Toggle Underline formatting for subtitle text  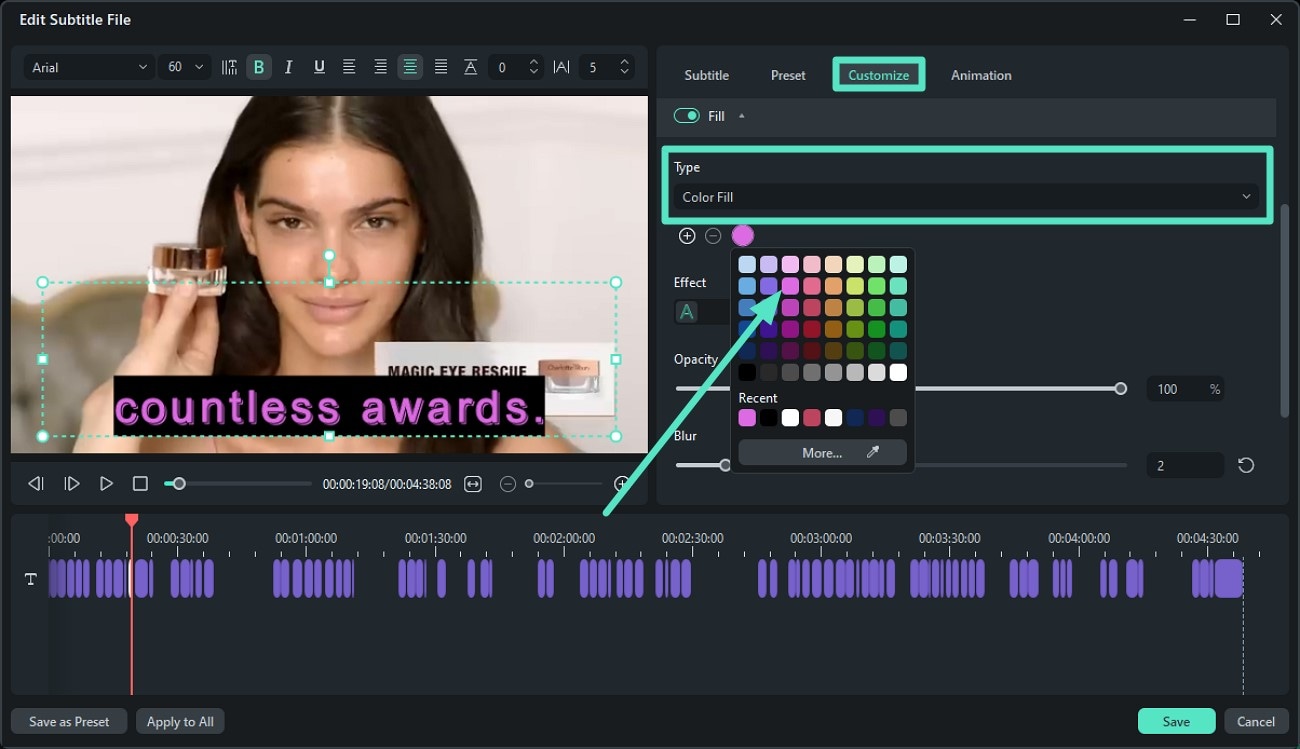pyautogui.click(x=319, y=67)
